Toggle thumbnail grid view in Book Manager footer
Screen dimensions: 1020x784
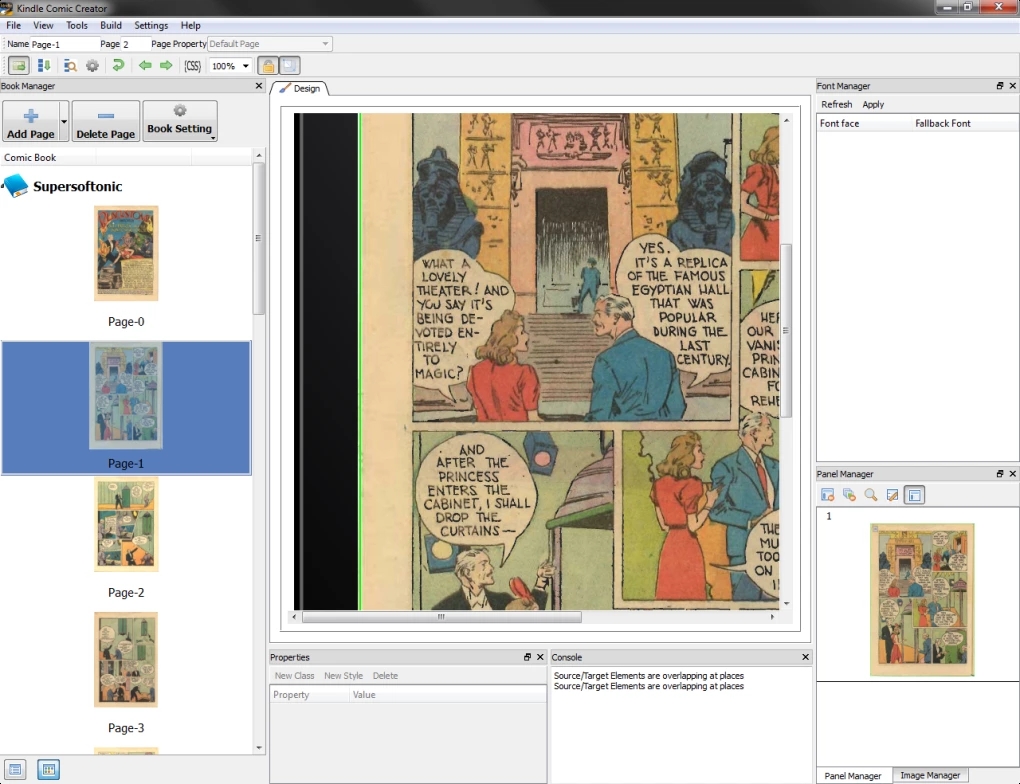tap(49, 769)
